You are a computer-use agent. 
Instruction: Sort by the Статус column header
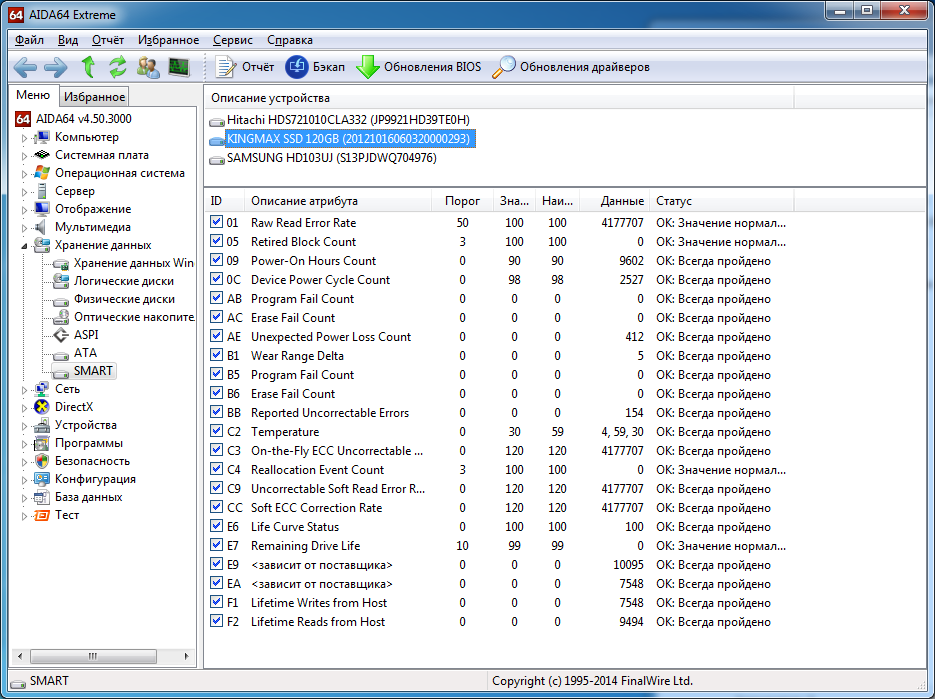[x=722, y=201]
